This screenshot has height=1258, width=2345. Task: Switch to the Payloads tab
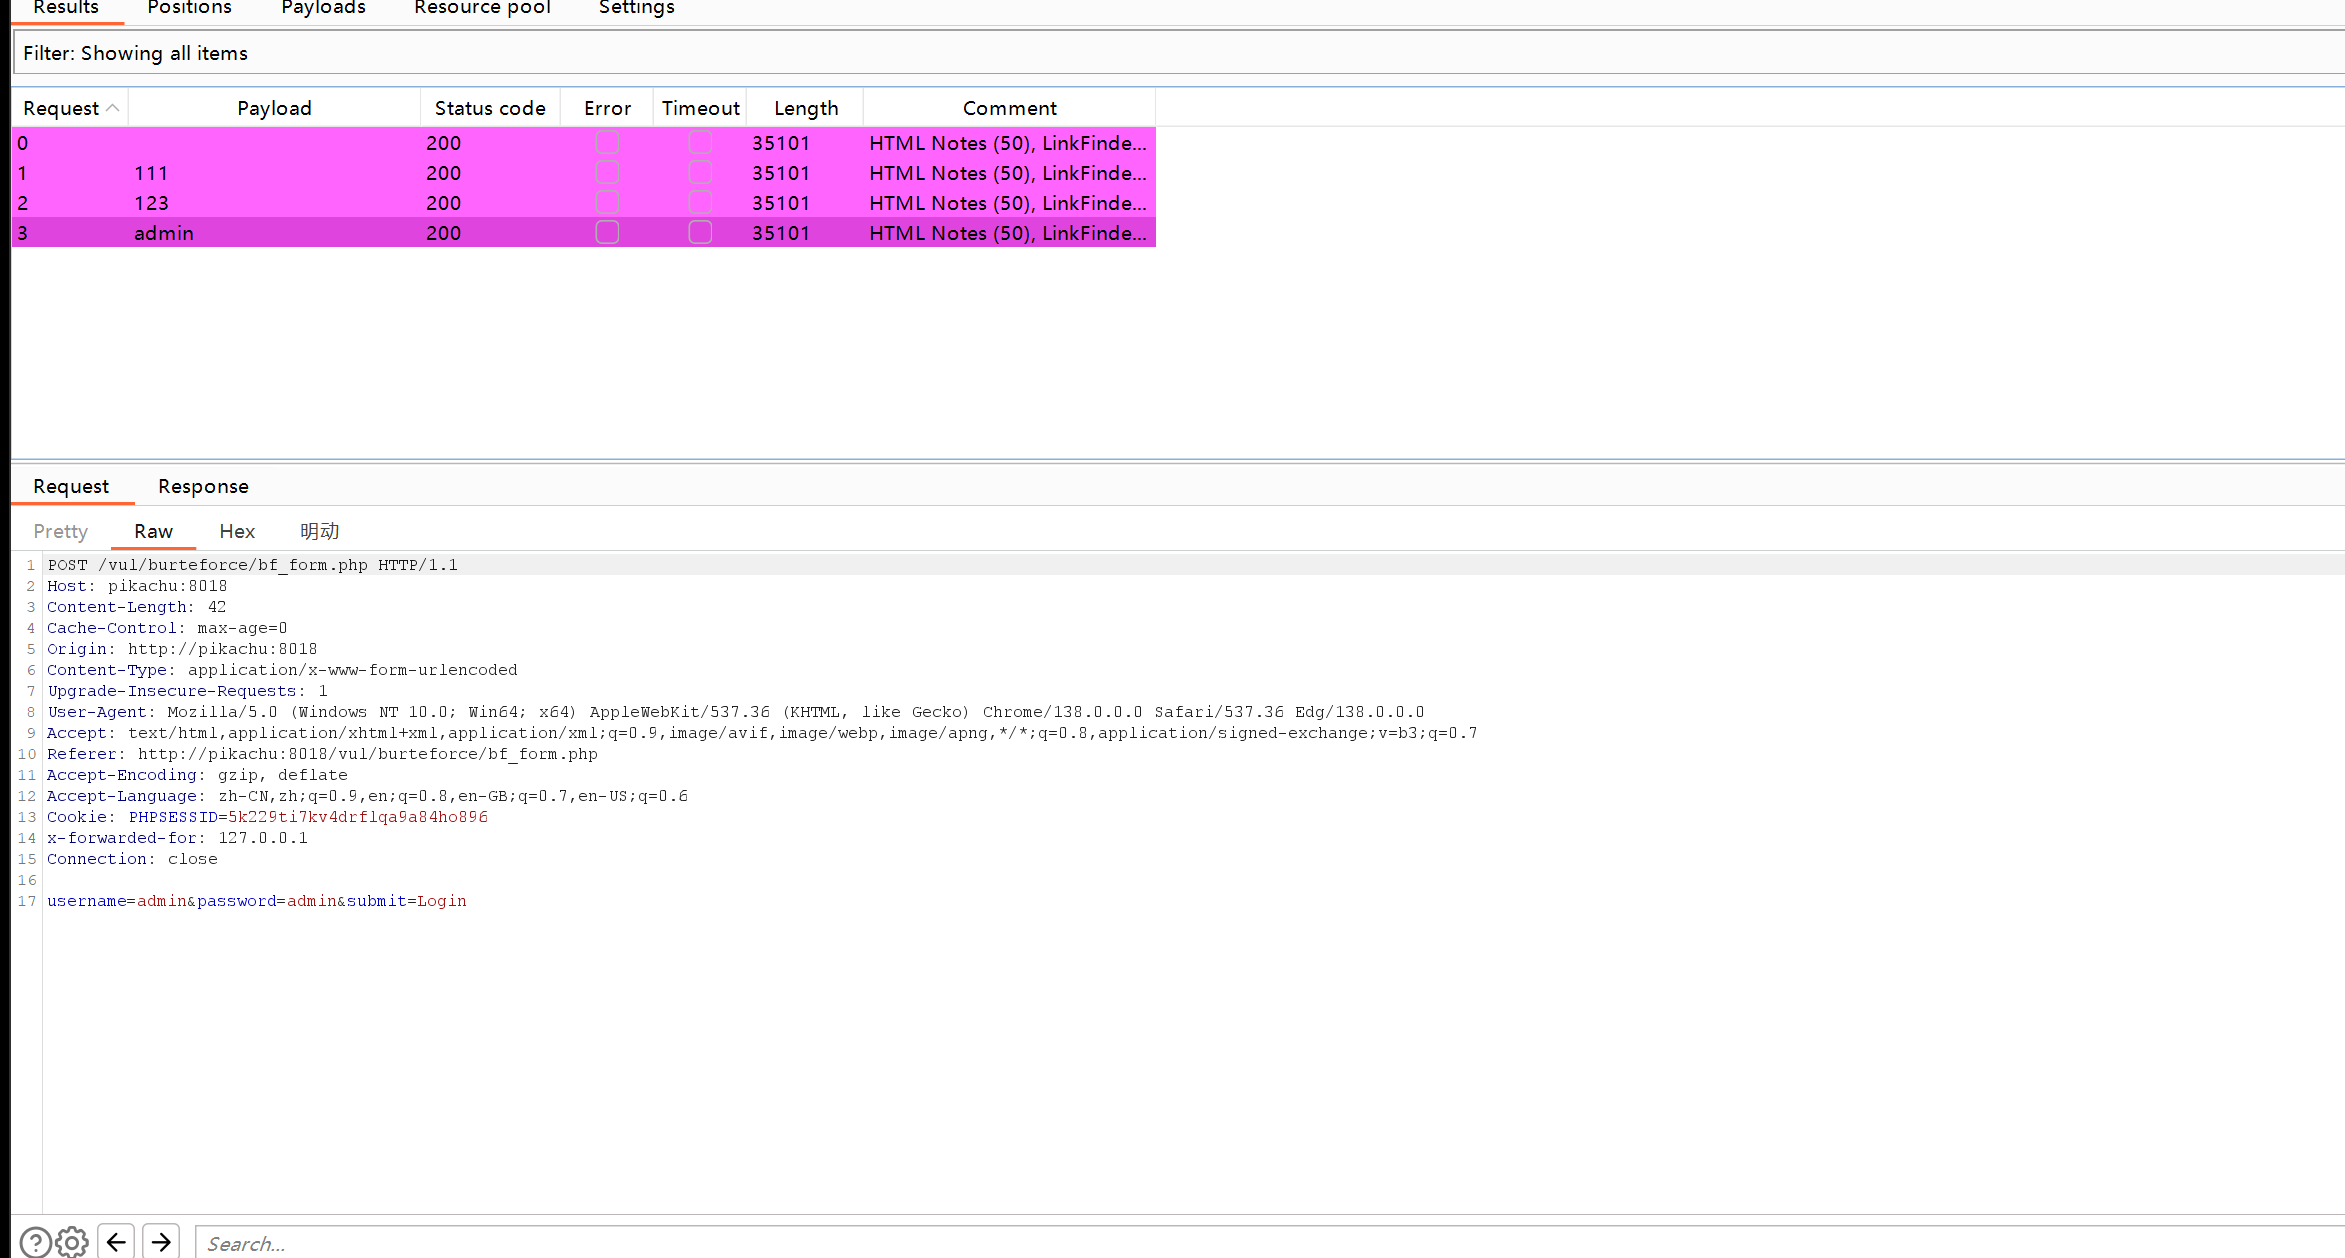point(323,8)
